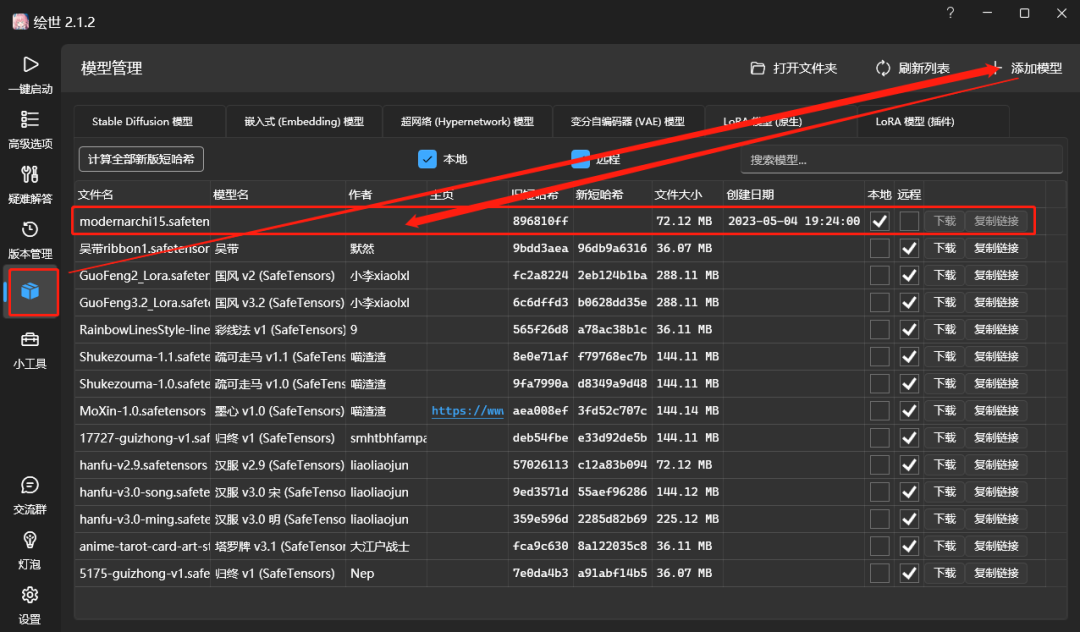Click the 绘世 app logo icon

point(20,21)
